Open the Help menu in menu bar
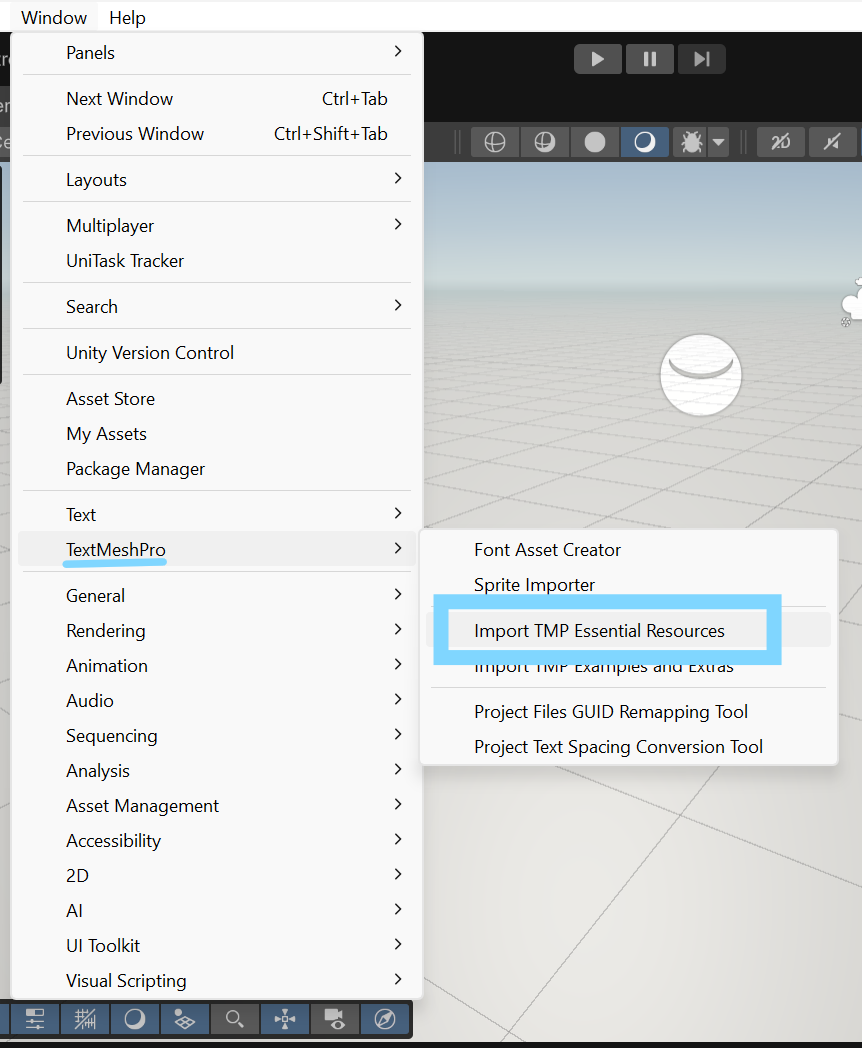862x1048 pixels. (127, 17)
